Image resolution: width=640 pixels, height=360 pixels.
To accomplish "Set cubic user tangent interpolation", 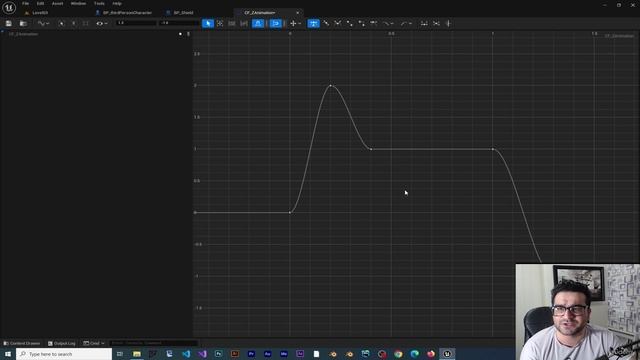I will tap(326, 24).
